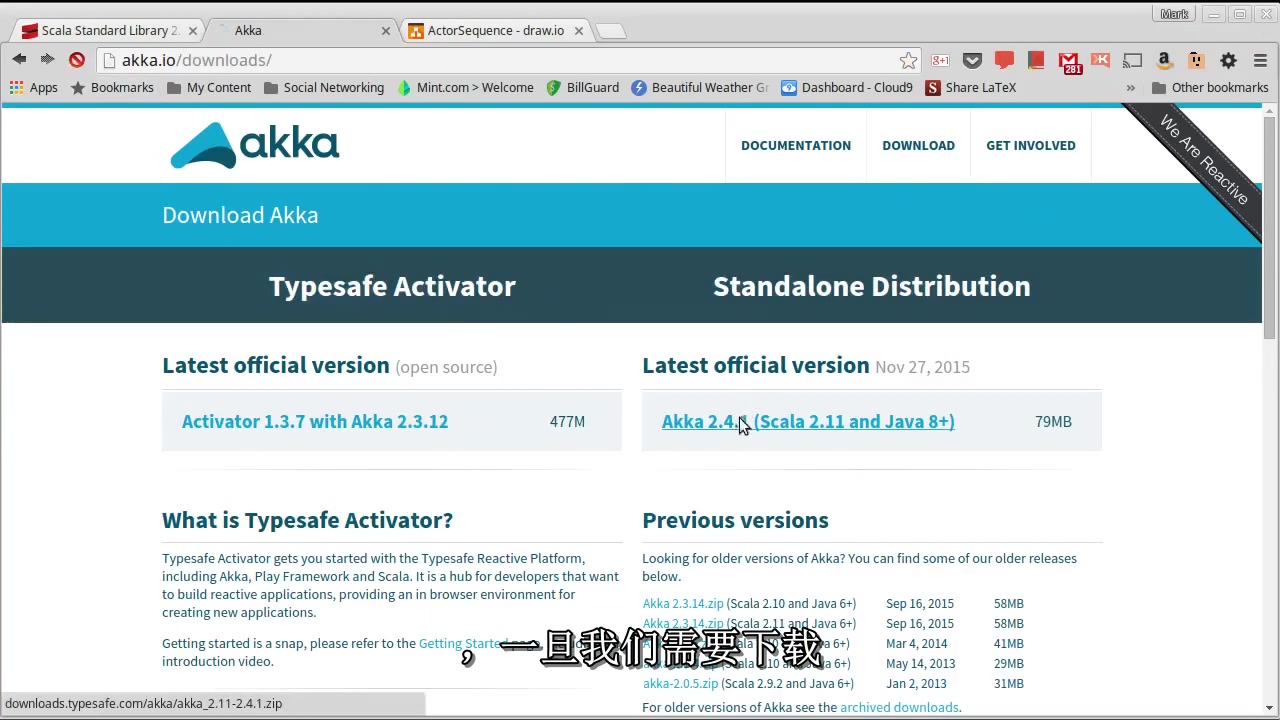Open the red book extension icon
Viewport: 1280px width, 720px height.
1036,61
